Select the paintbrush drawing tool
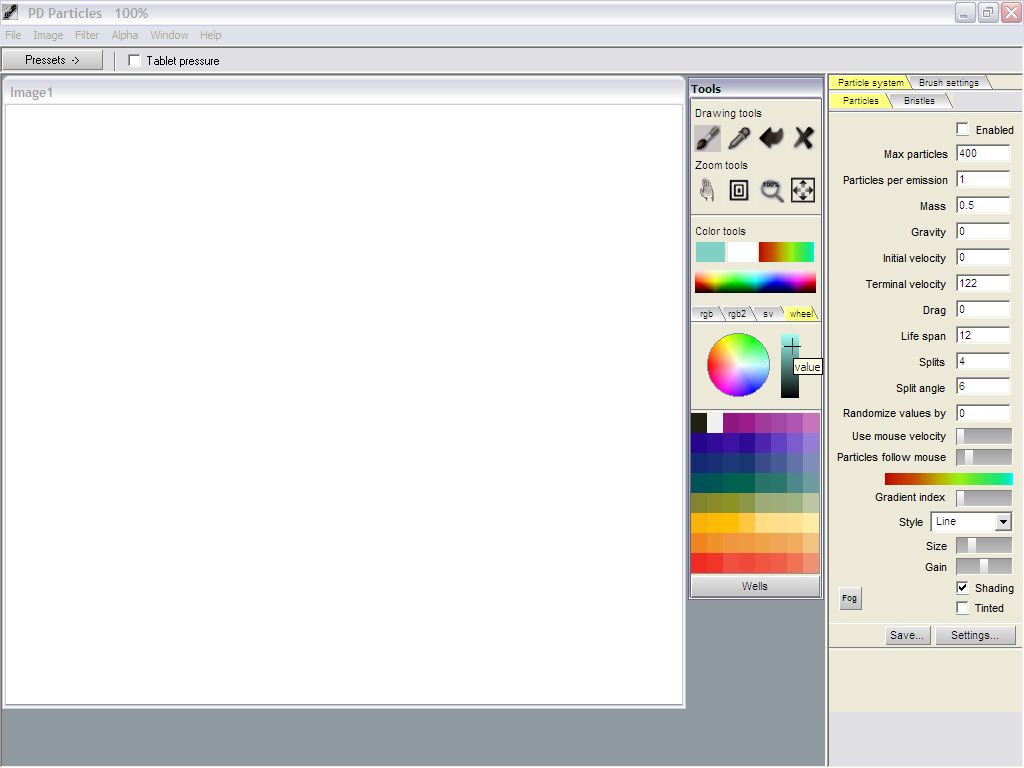 pos(708,138)
